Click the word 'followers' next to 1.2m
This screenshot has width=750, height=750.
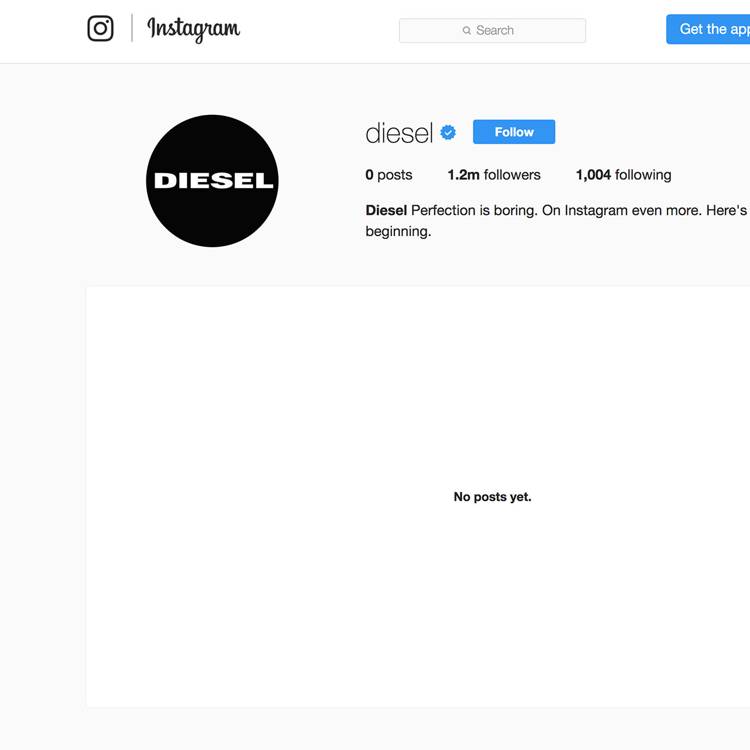512,175
